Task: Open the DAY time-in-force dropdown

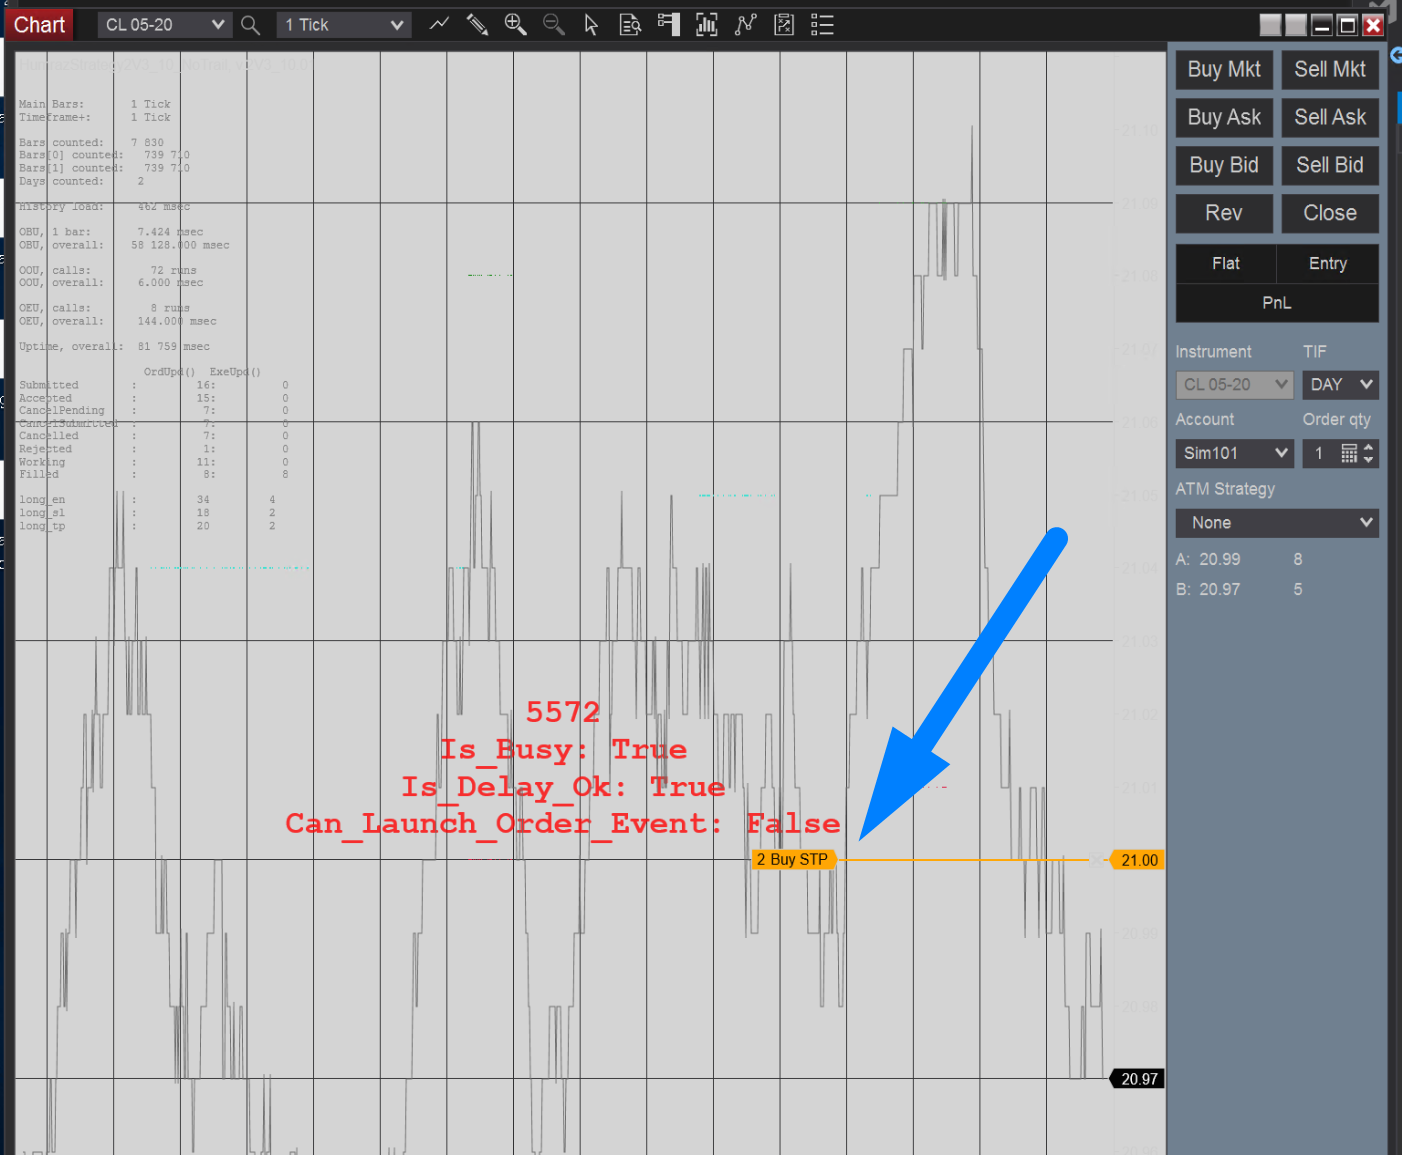Action: (1340, 385)
